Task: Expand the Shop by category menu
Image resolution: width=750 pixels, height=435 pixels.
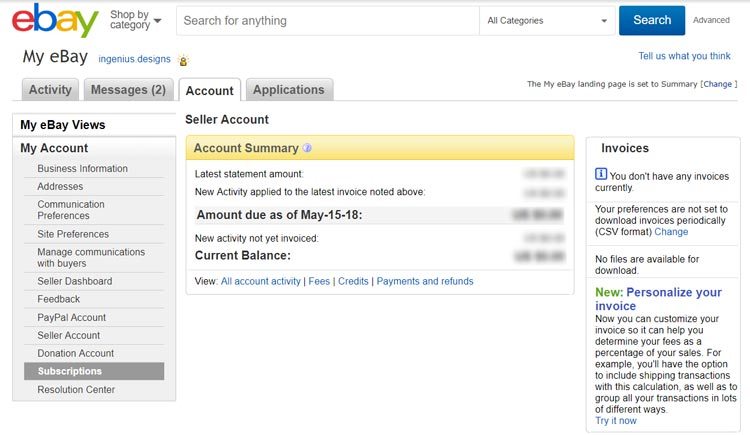Action: coord(135,20)
